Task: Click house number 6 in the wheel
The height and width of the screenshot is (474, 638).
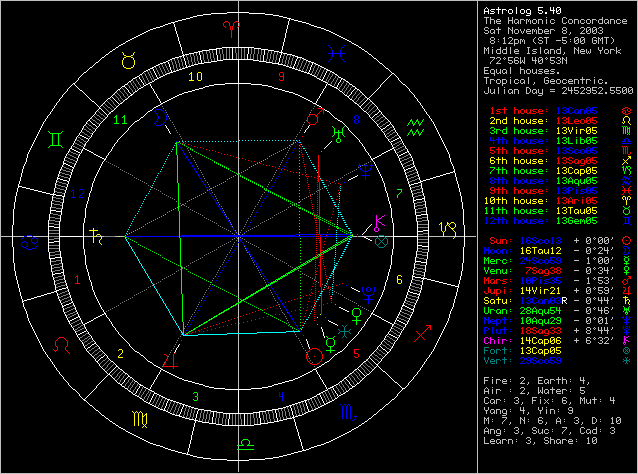Action: tap(399, 280)
